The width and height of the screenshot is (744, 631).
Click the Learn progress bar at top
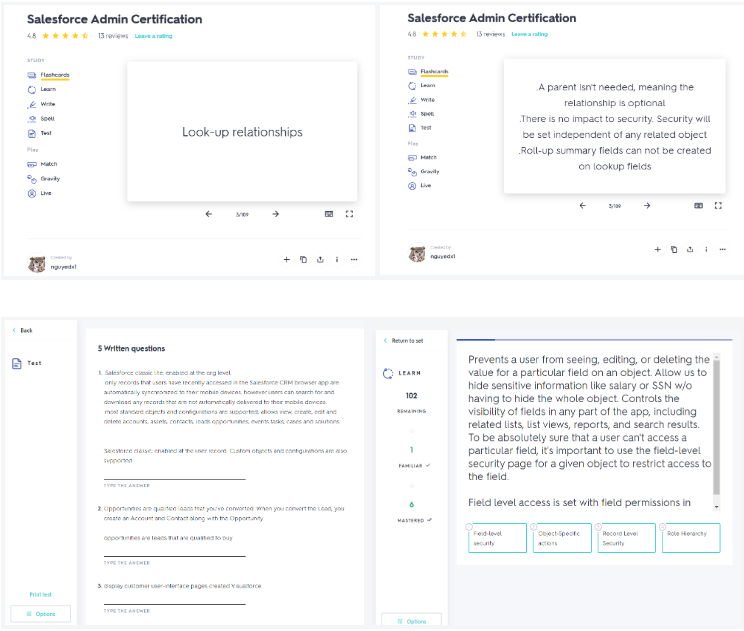(594, 340)
